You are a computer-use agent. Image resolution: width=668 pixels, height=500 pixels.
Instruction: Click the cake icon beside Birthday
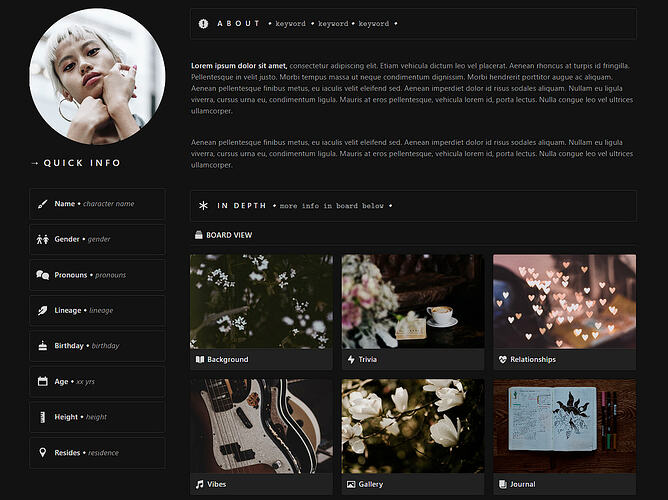42,346
